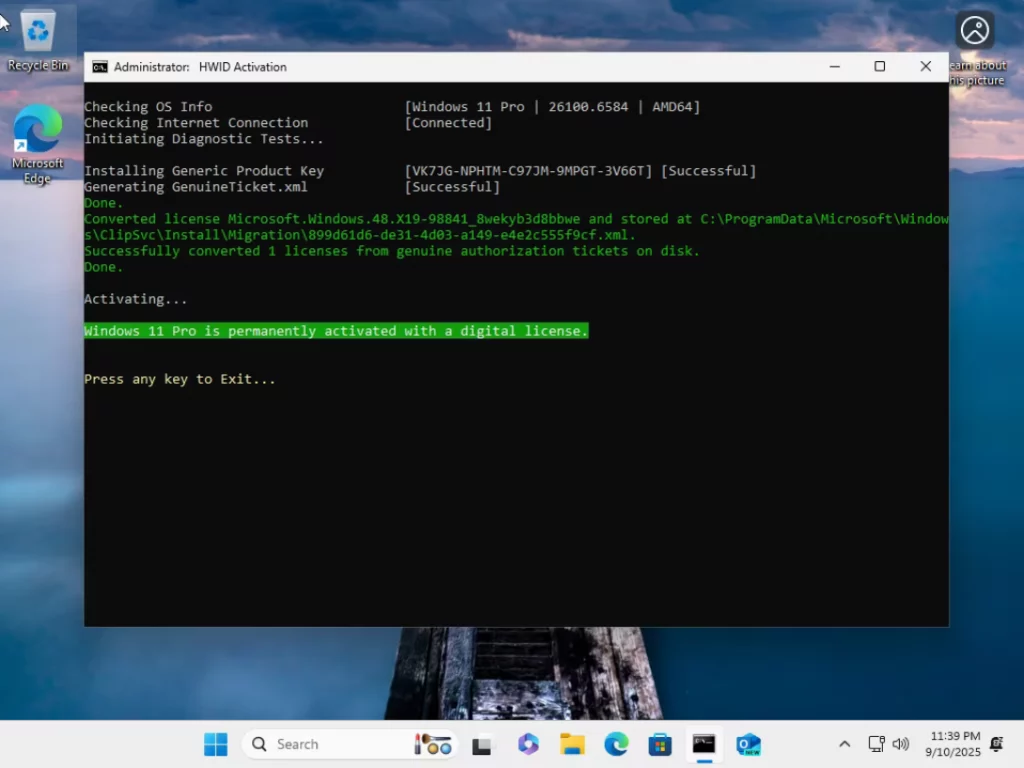Click the volume speaker tray icon
Screen dimensions: 1024x768
click(900, 744)
